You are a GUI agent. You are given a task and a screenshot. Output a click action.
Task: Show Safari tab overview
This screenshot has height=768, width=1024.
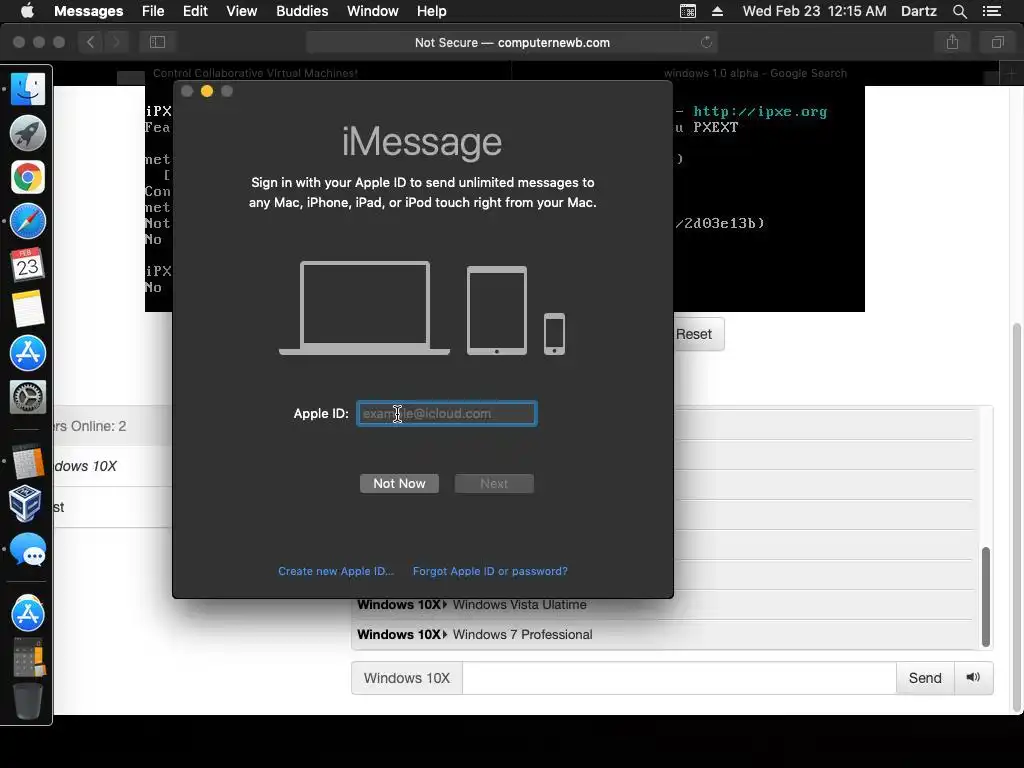point(997,42)
